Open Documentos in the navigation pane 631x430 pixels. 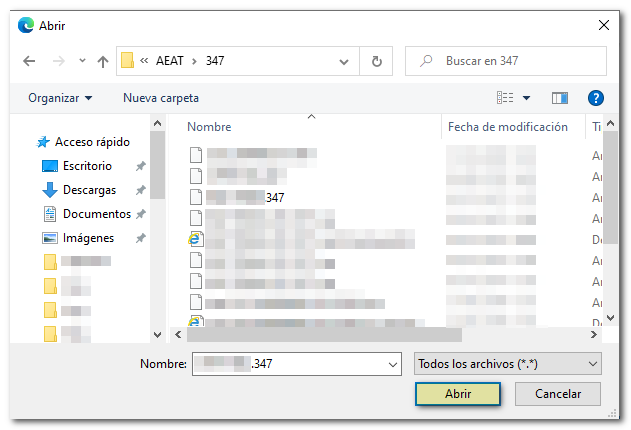pos(96,214)
